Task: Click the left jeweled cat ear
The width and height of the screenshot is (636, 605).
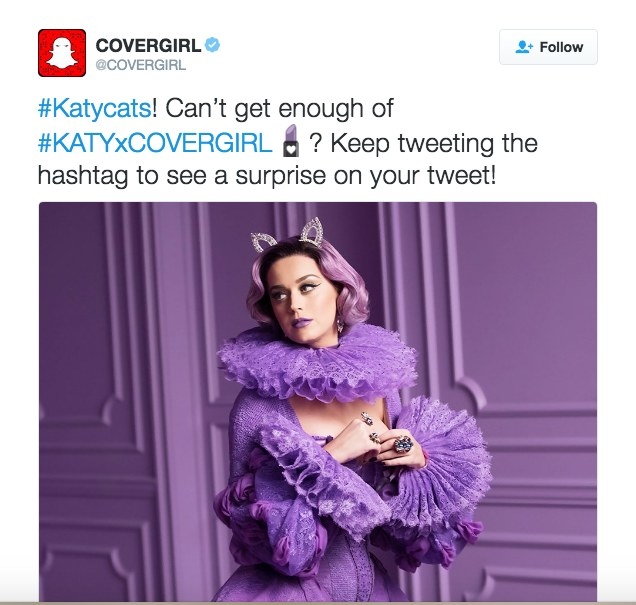Action: [x=264, y=242]
